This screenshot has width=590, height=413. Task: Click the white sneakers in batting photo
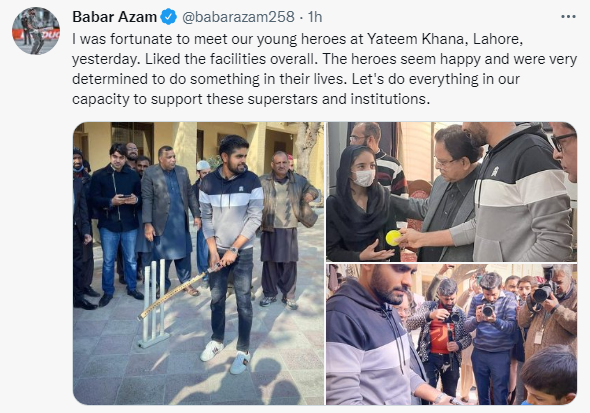[226, 357]
